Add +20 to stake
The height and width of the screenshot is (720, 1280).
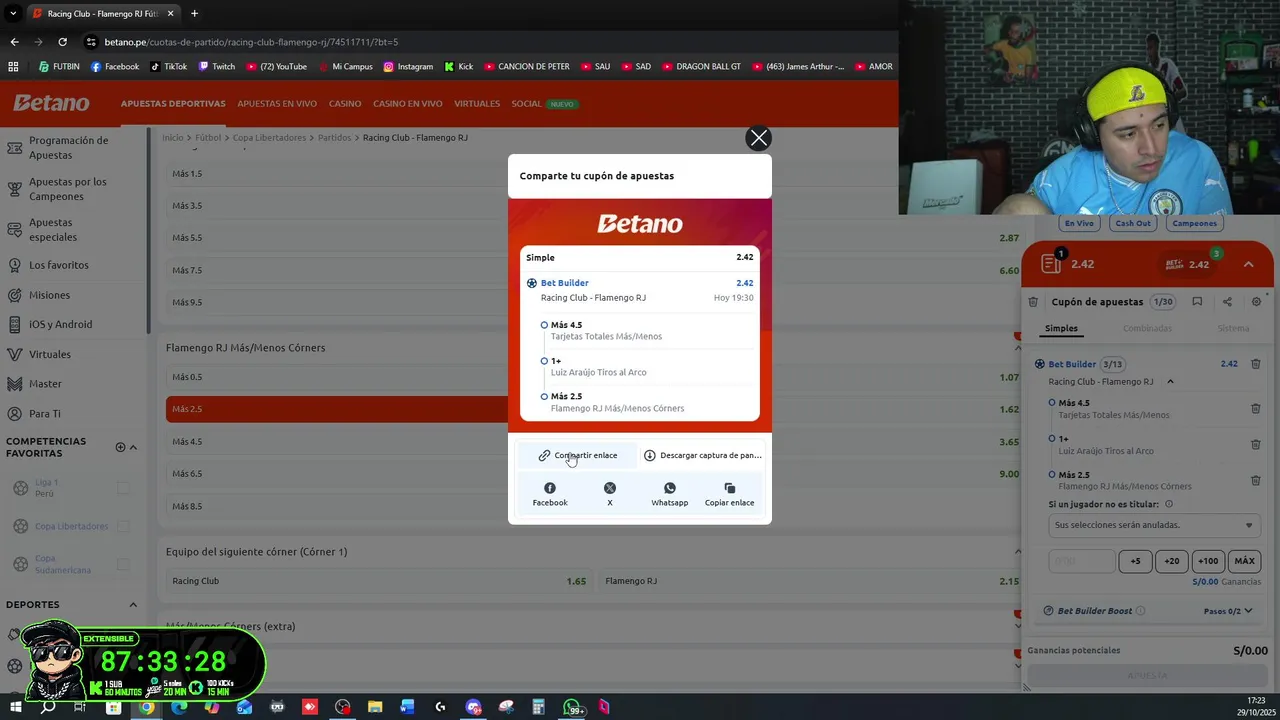(1171, 561)
